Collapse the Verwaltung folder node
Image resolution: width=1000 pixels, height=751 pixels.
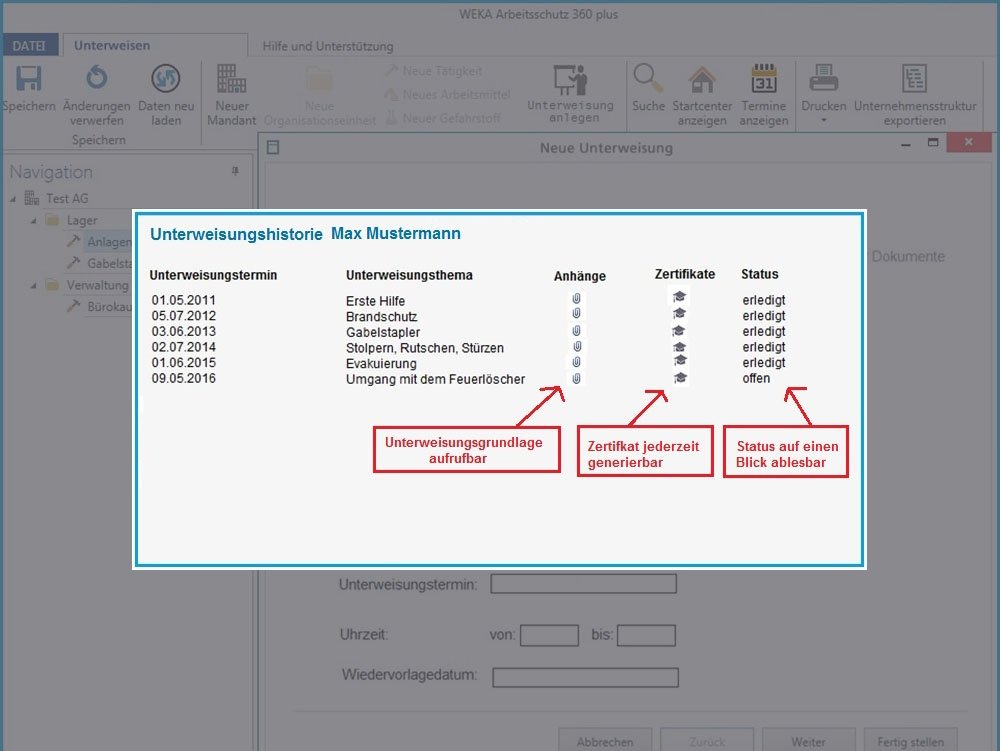(33, 286)
